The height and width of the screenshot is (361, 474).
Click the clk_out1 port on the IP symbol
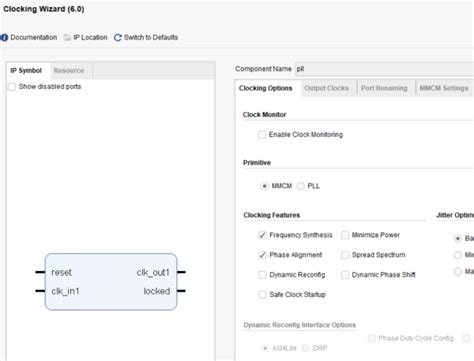tap(153, 272)
